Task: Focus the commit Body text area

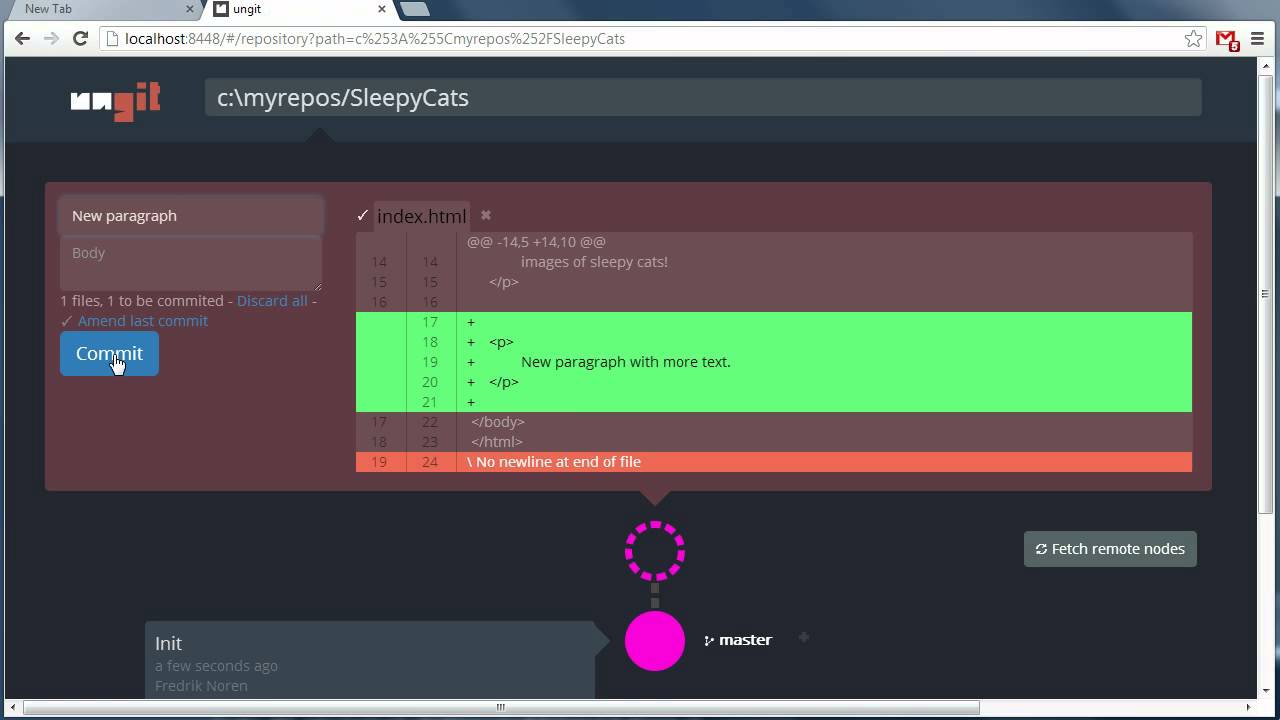Action: [191, 263]
